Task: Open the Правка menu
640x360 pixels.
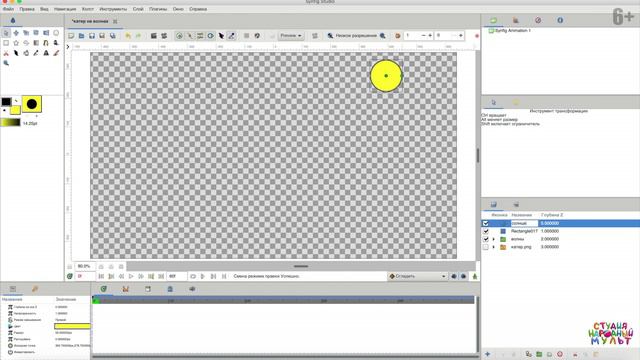Action: coord(27,9)
